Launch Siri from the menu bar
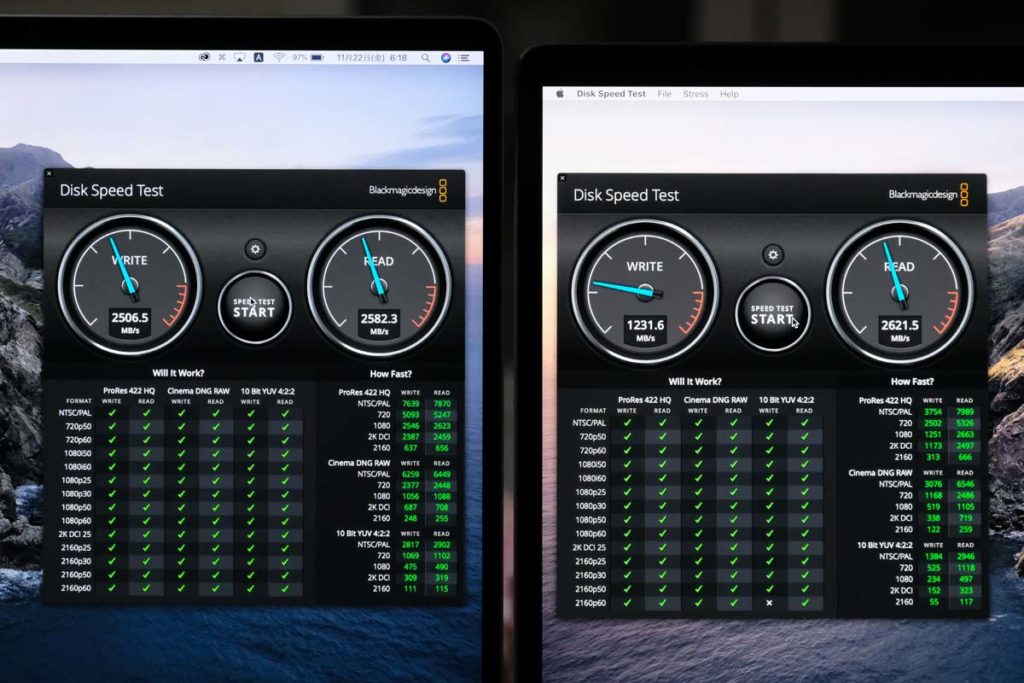The image size is (1024, 683). 445,58
